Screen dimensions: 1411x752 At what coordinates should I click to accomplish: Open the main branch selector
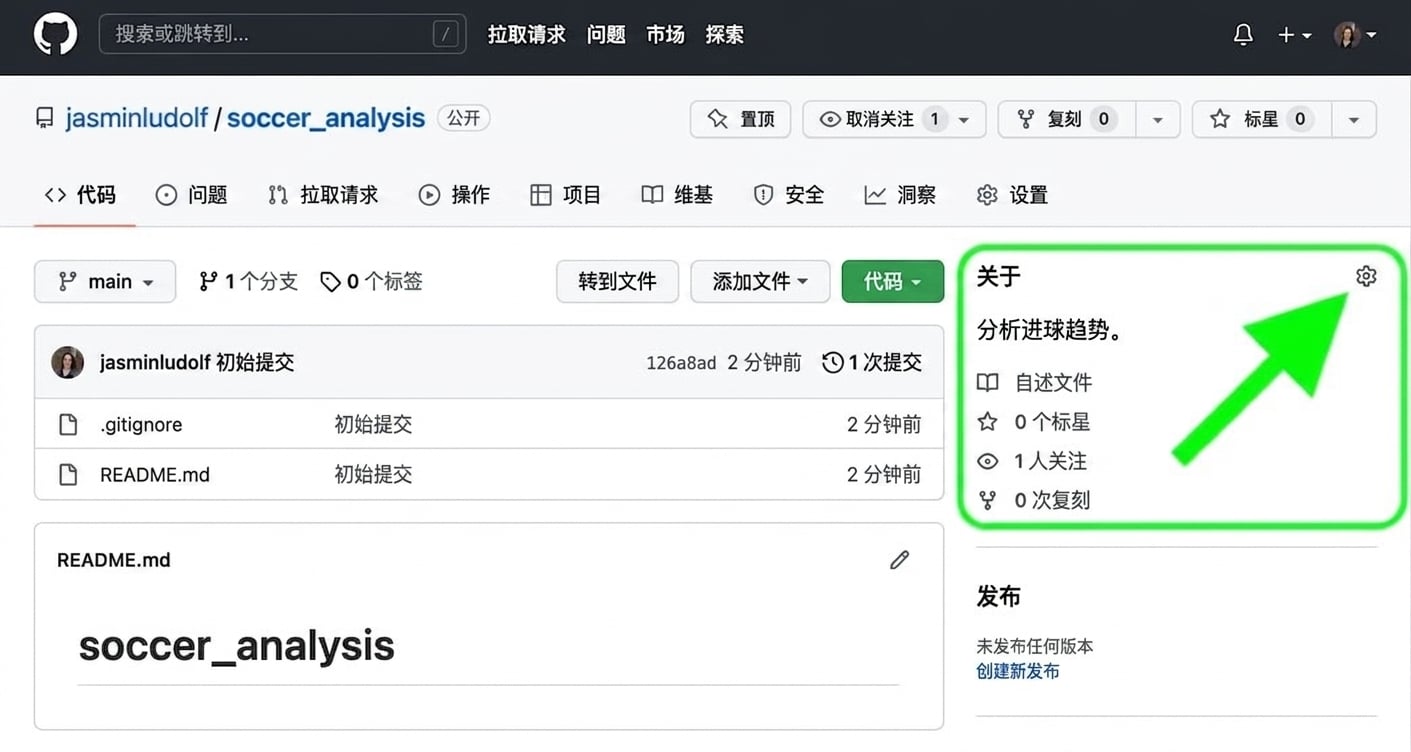tap(105, 281)
